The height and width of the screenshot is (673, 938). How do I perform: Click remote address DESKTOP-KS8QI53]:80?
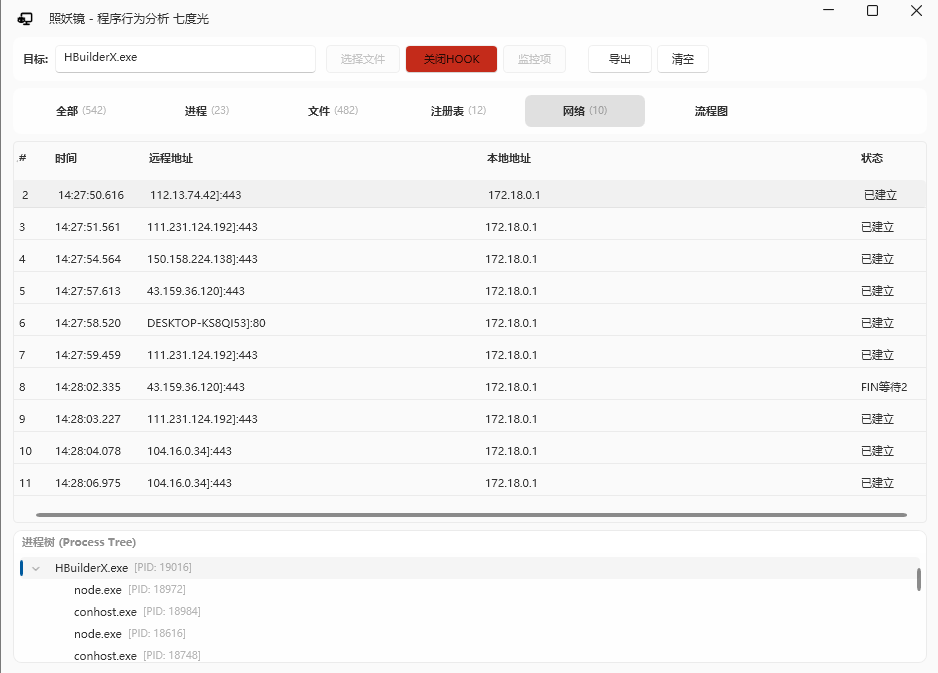click(206, 323)
